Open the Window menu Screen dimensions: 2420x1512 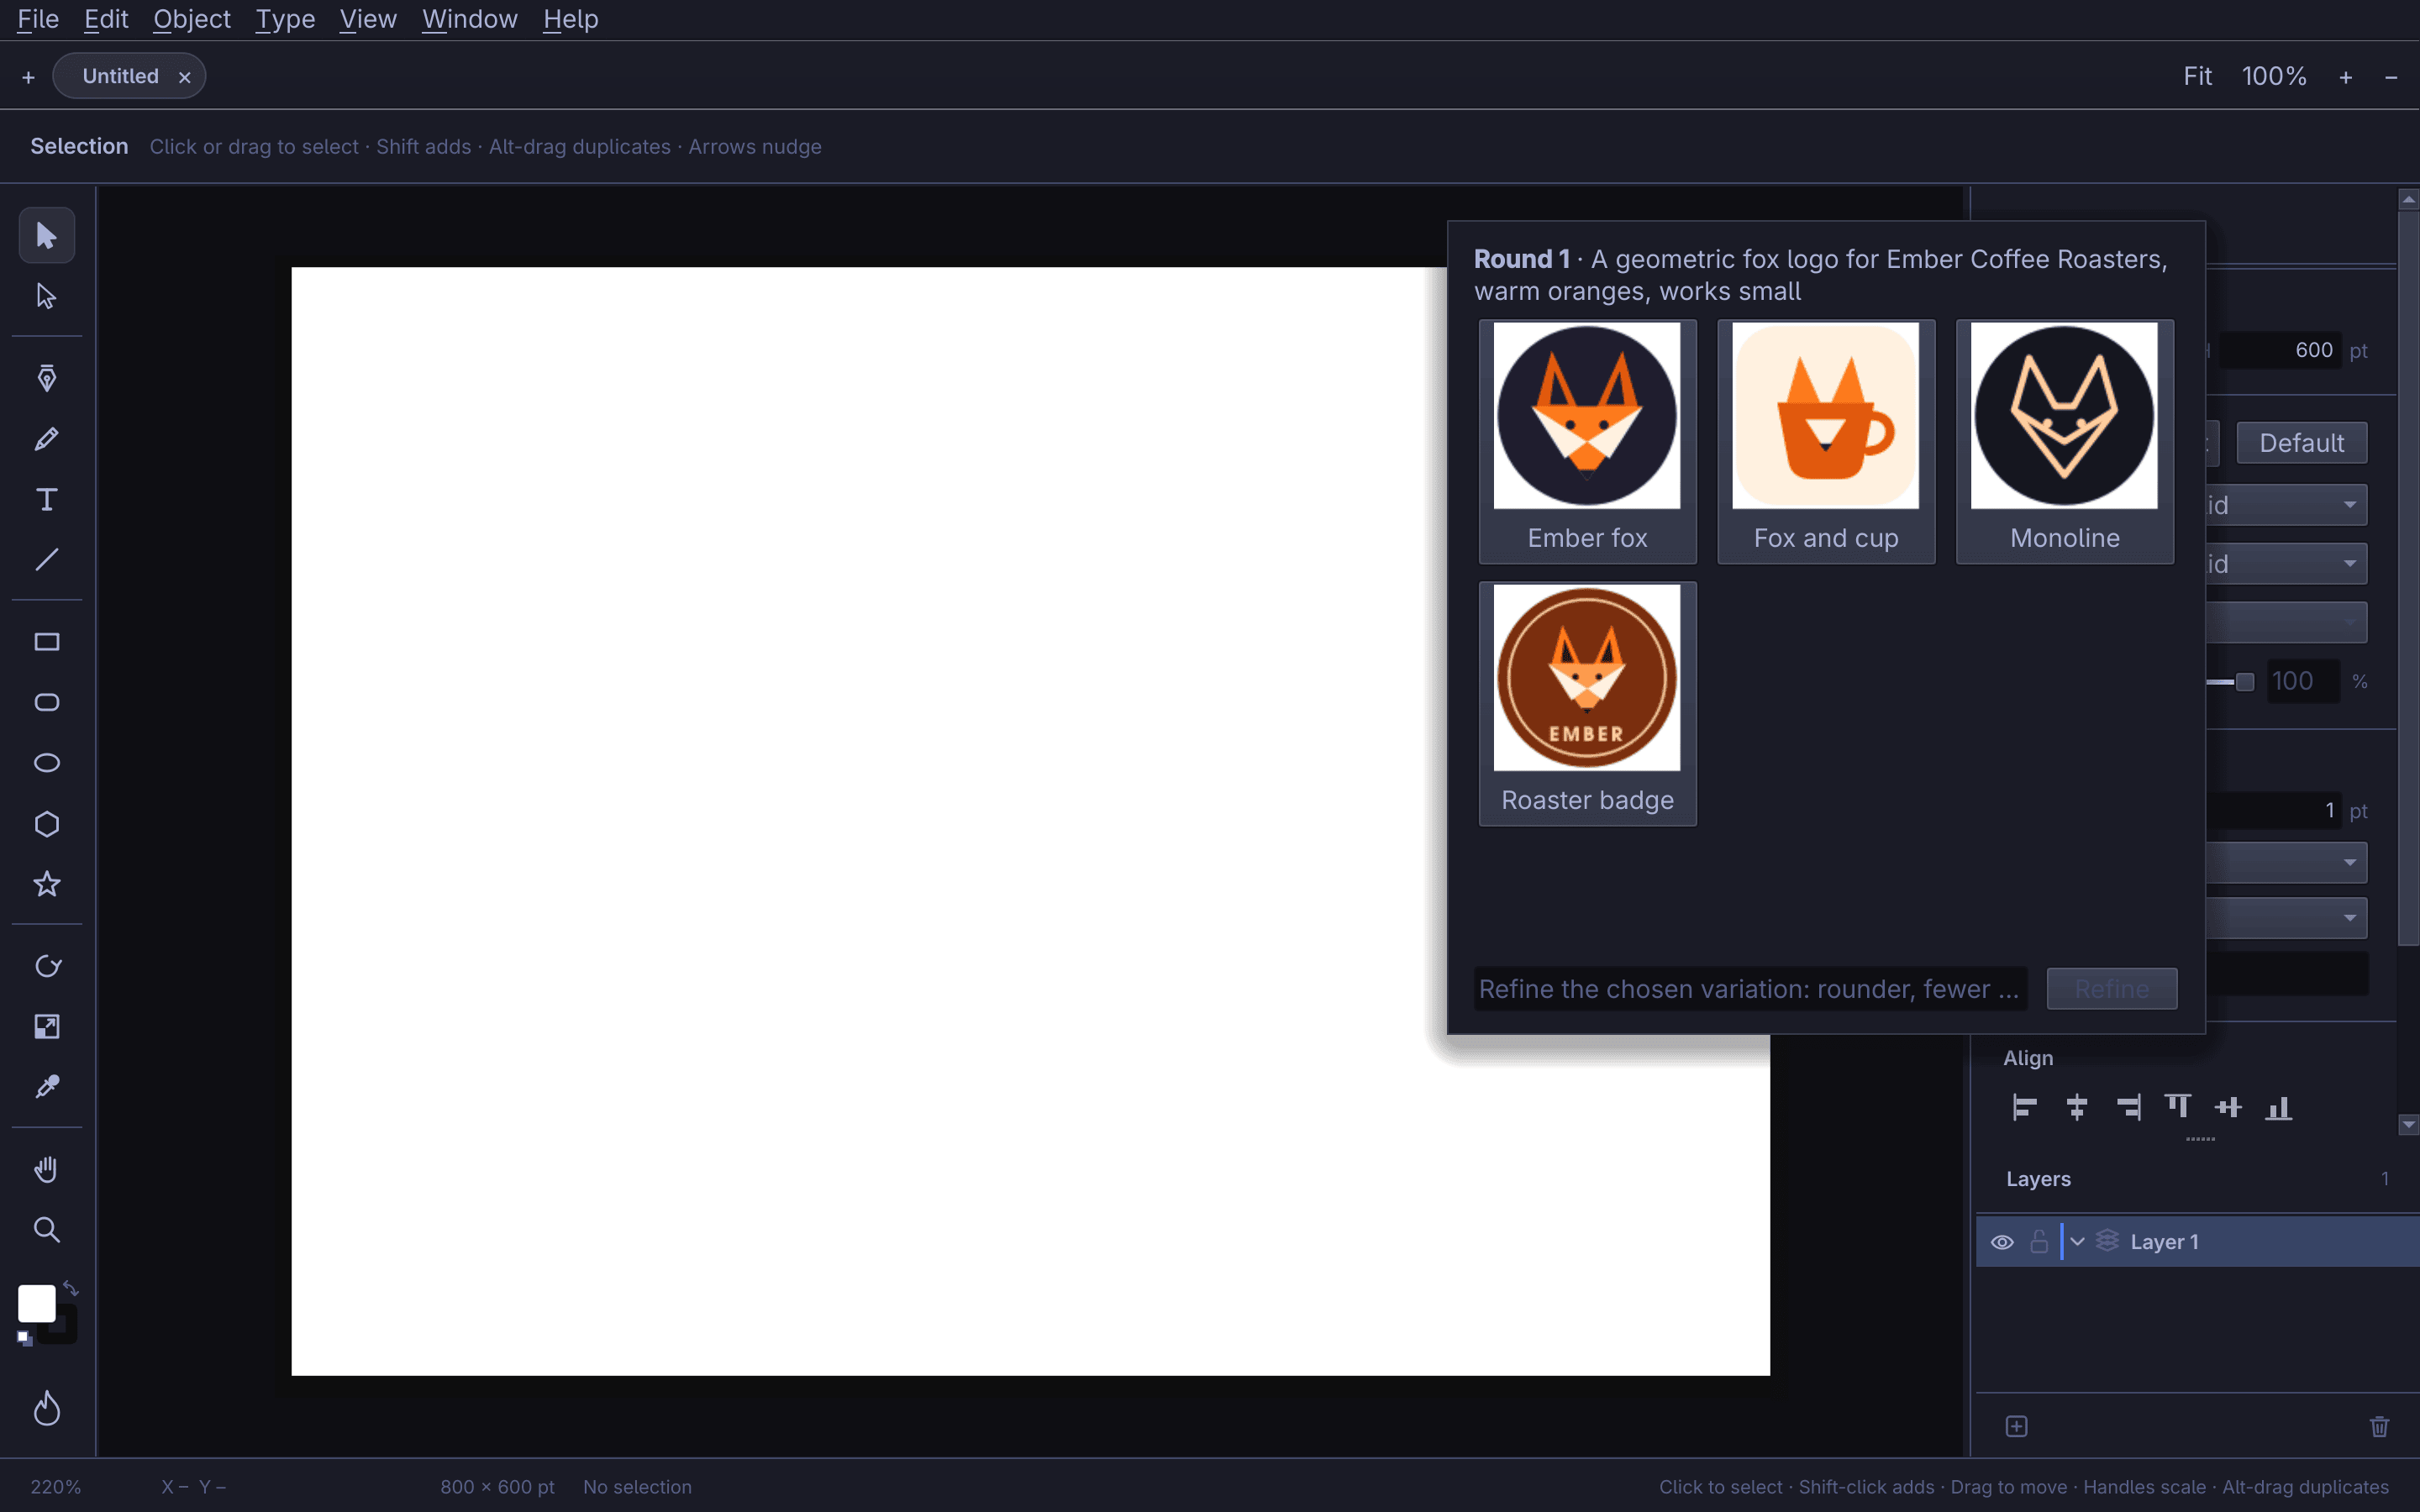[x=469, y=19]
